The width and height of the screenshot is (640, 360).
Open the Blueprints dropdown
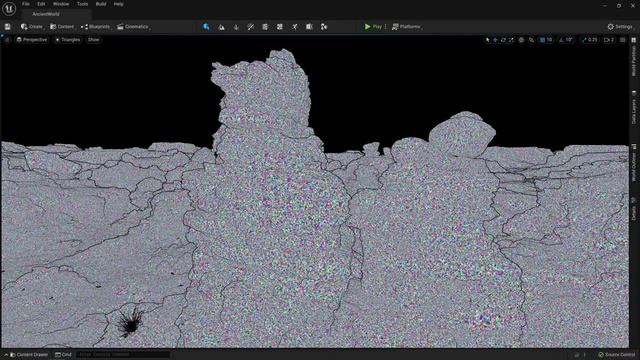click(96, 27)
